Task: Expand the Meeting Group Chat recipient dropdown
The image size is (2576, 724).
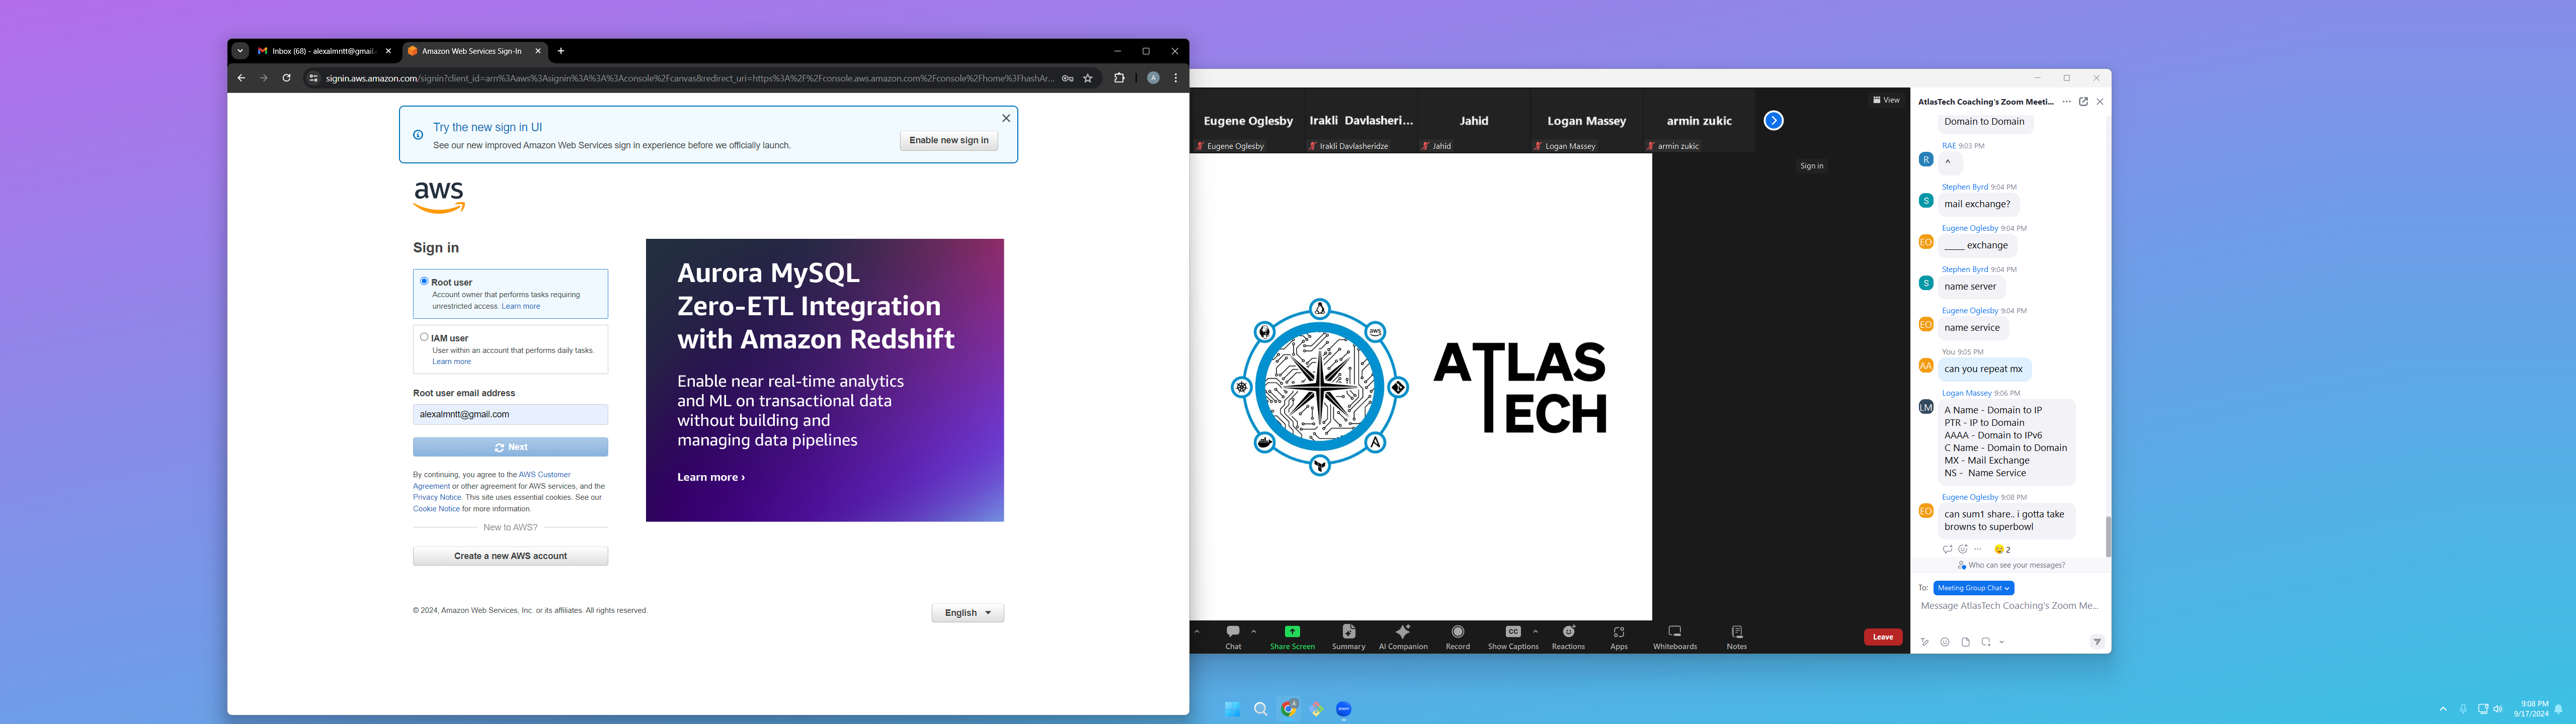Action: click(1973, 588)
